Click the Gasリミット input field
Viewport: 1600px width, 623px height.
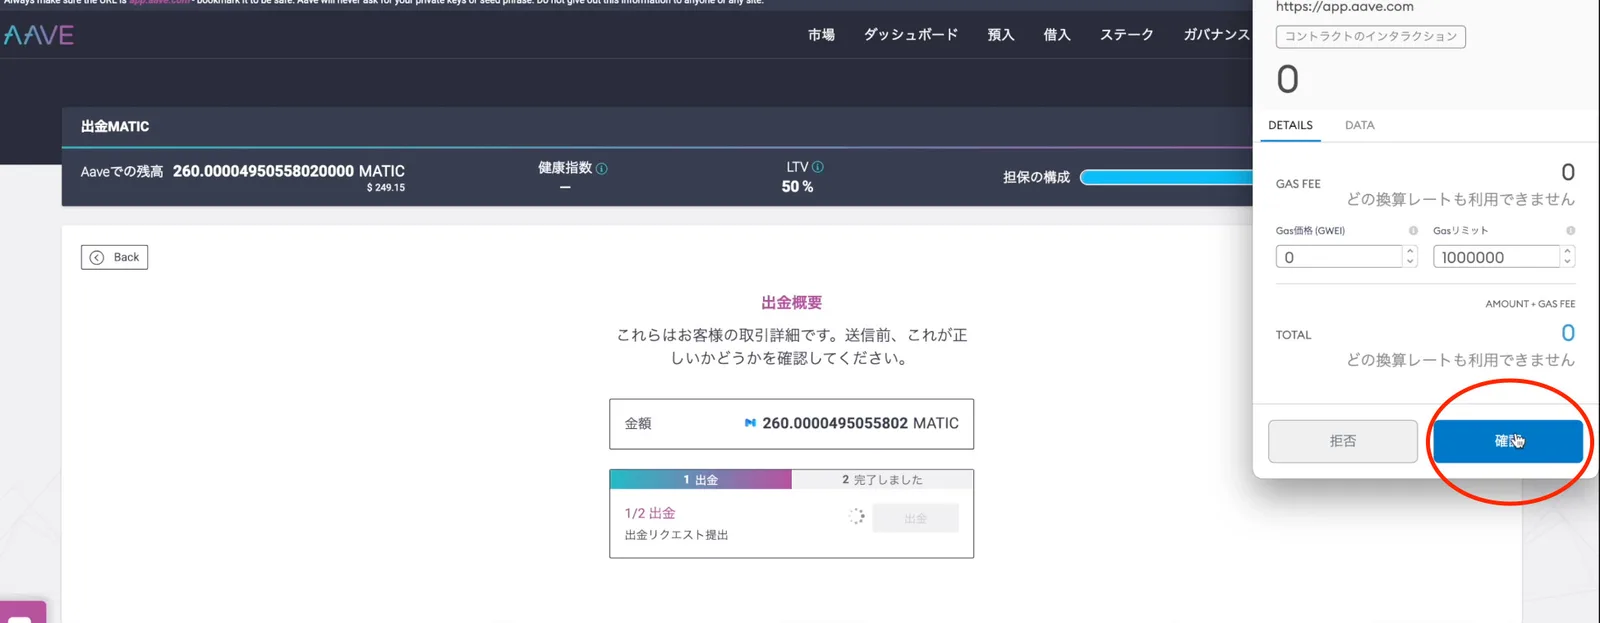1496,257
